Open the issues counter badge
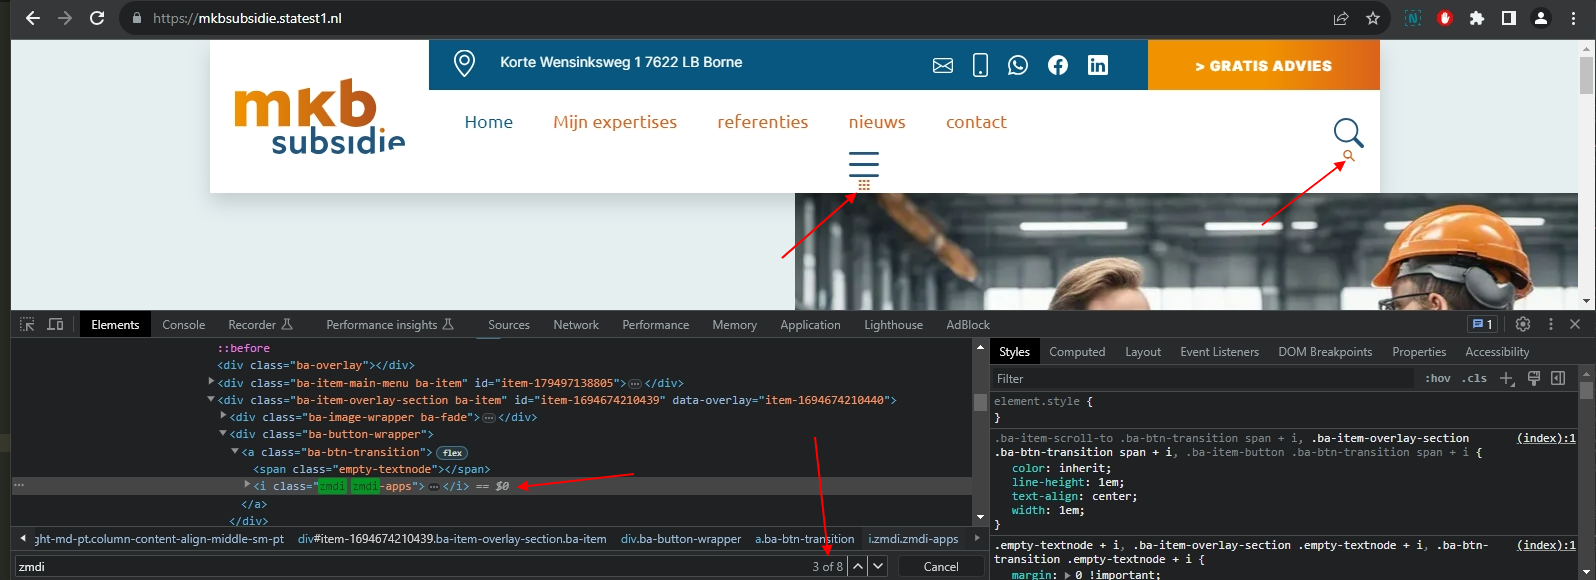Screen dimensions: 1596x580 [1482, 324]
